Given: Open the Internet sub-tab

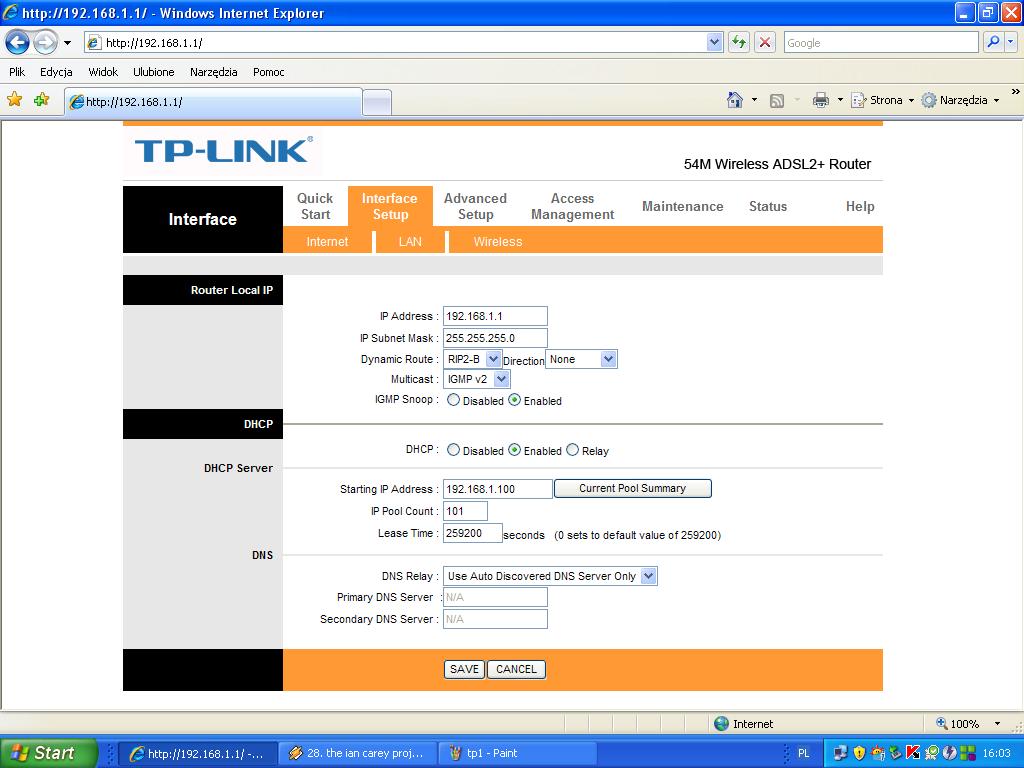Looking at the screenshot, I should coord(327,242).
